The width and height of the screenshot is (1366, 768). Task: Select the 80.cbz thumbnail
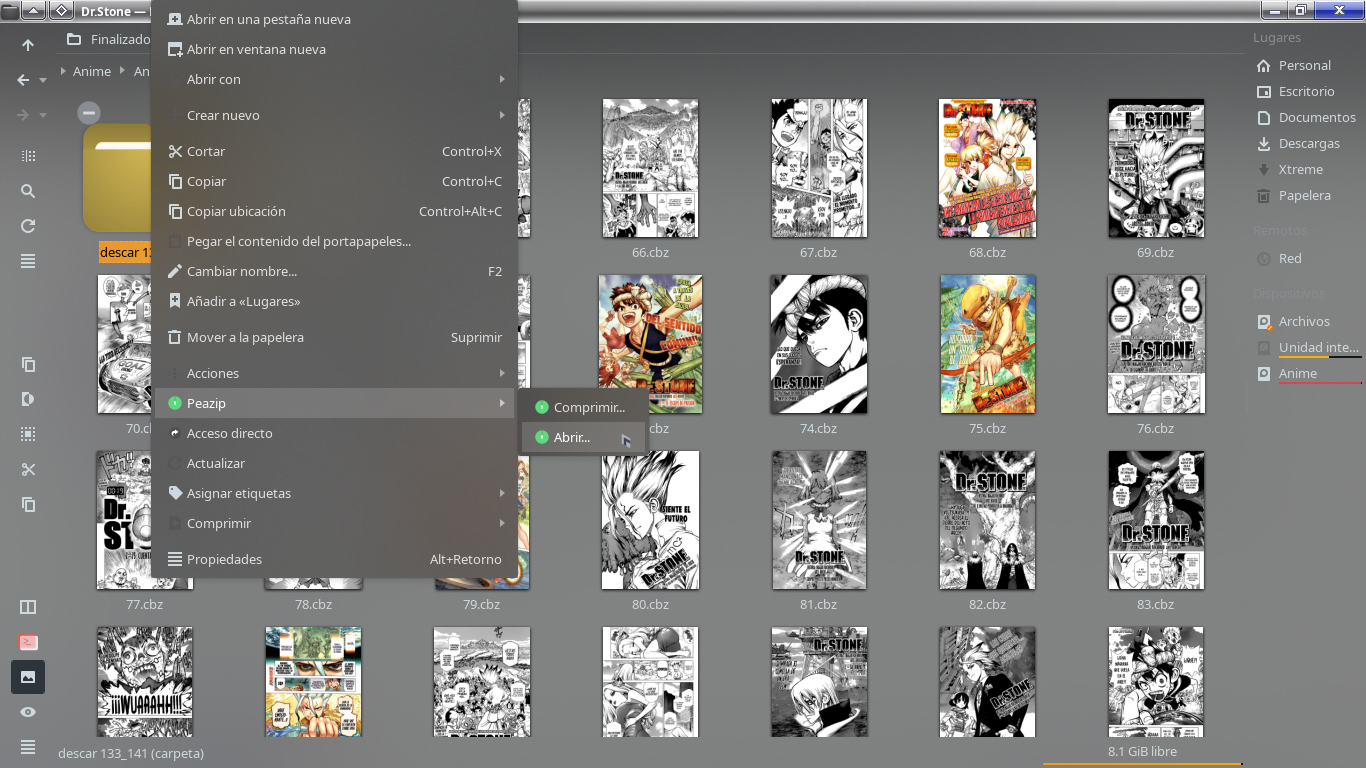[x=650, y=520]
